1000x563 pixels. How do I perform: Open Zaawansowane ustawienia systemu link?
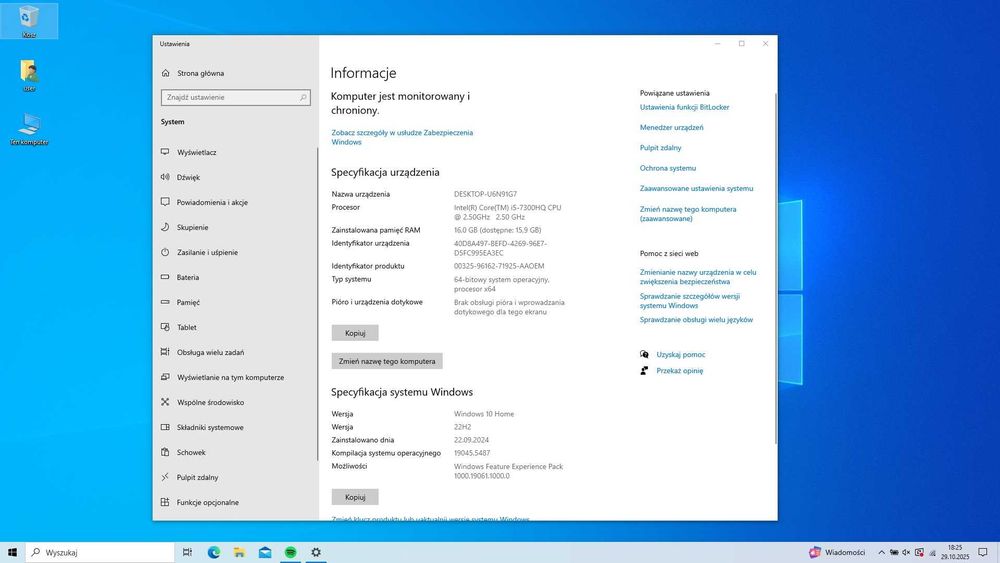(696, 189)
